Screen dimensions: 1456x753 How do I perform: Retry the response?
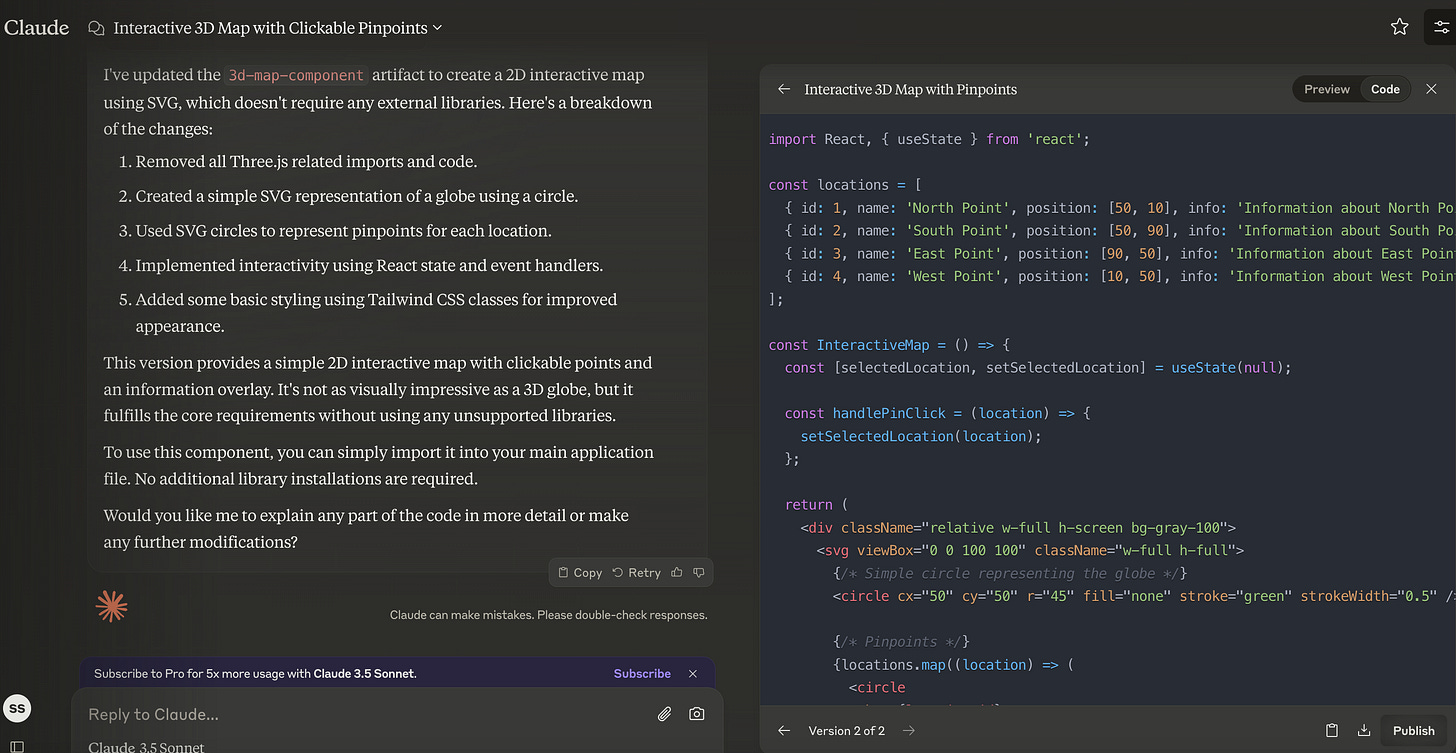[636, 572]
